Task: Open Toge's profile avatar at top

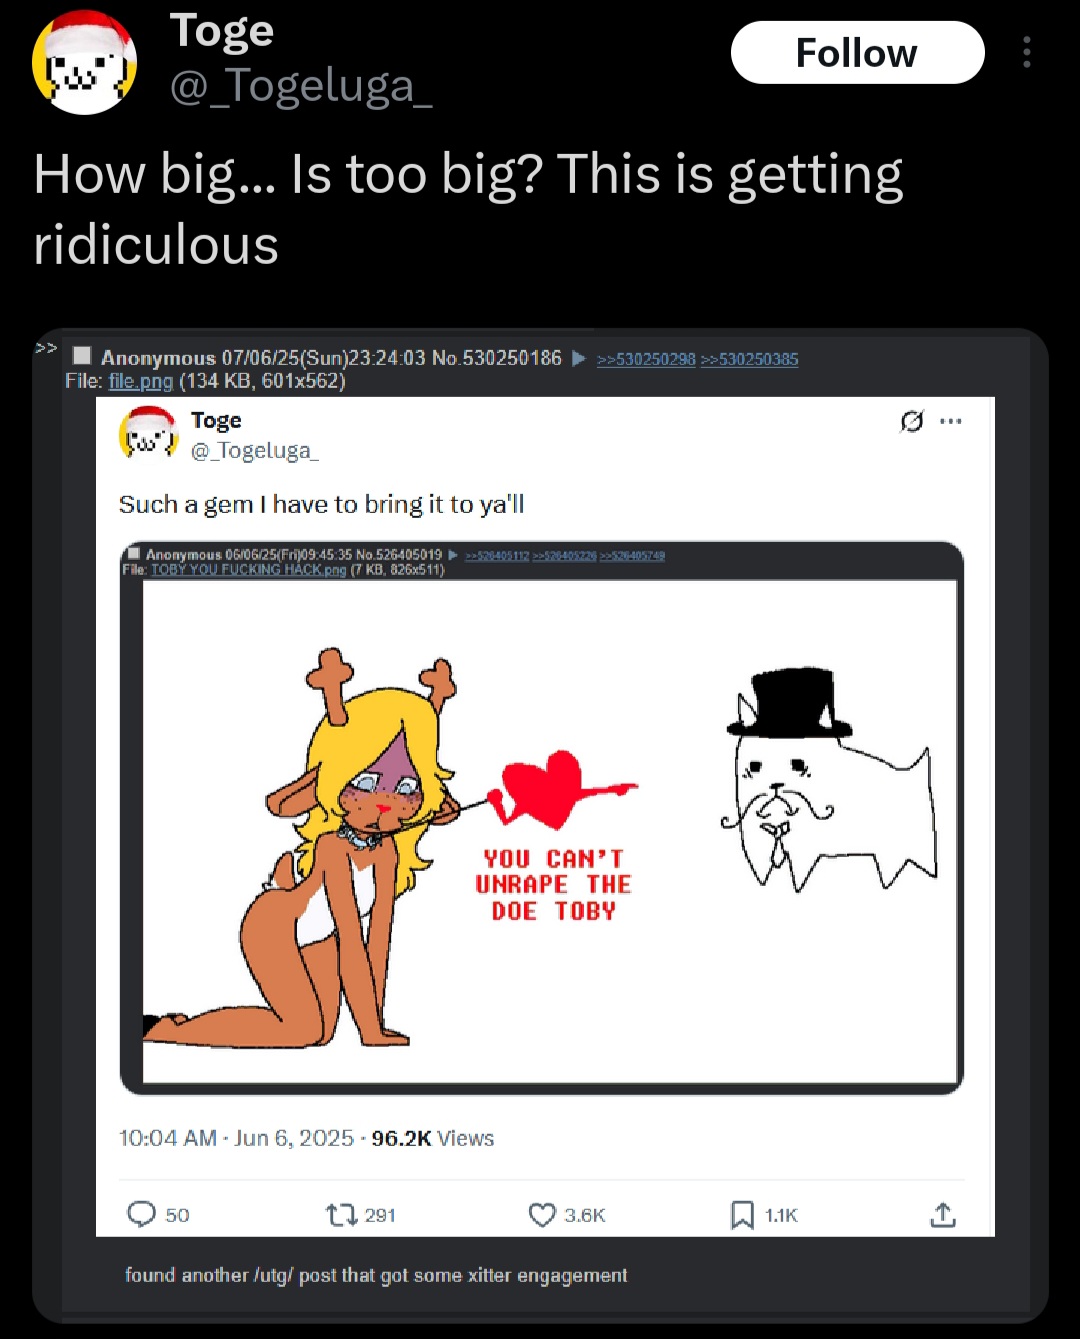Action: click(x=84, y=62)
